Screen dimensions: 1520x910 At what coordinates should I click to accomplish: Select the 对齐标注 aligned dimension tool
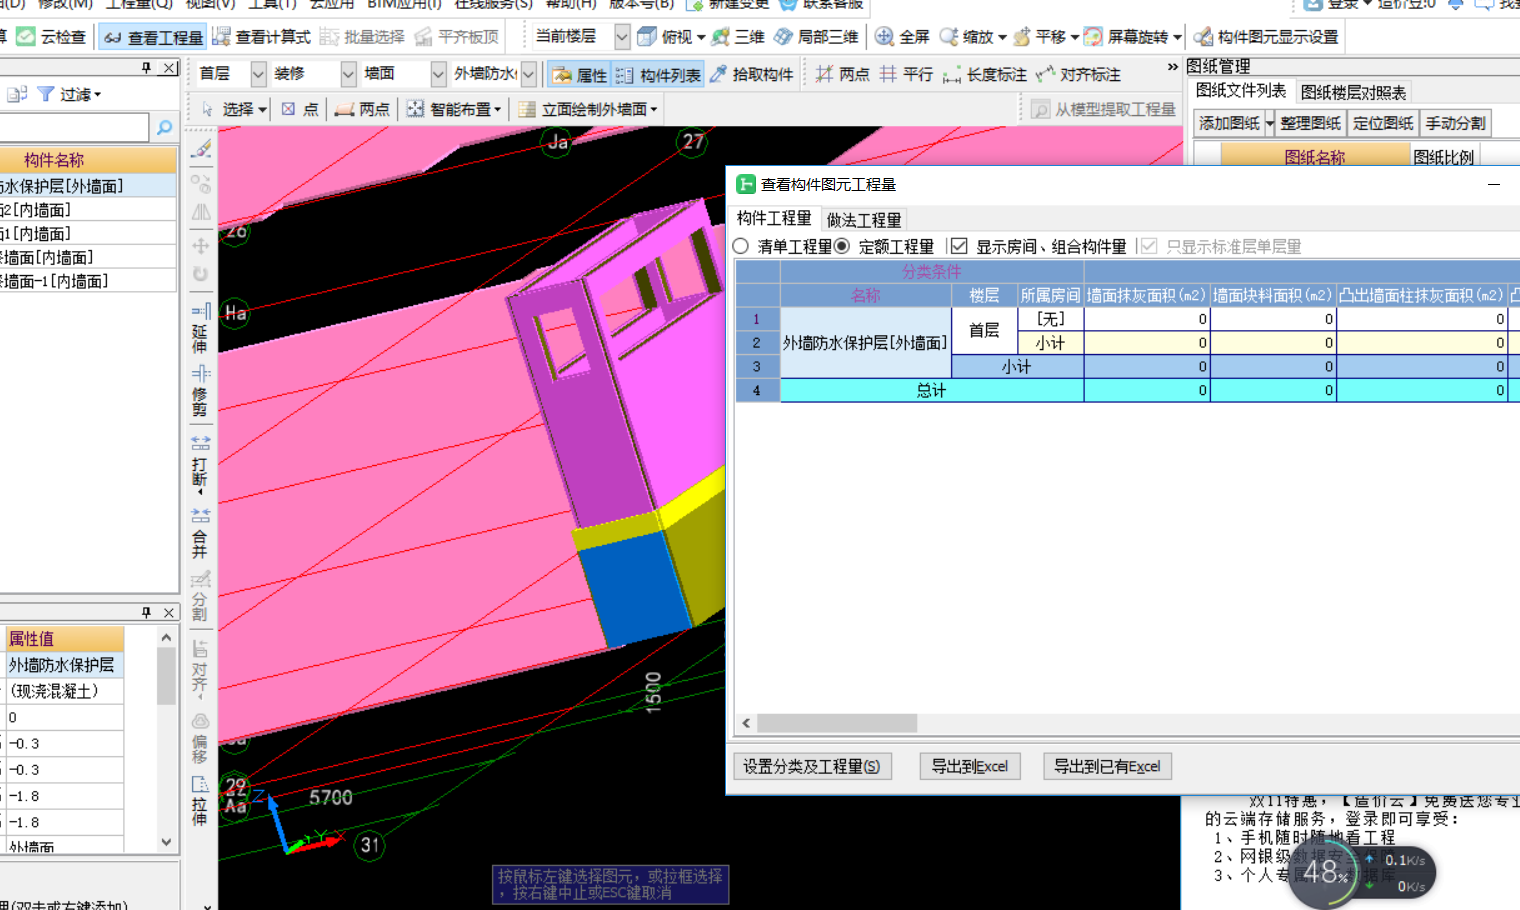(x=1078, y=75)
